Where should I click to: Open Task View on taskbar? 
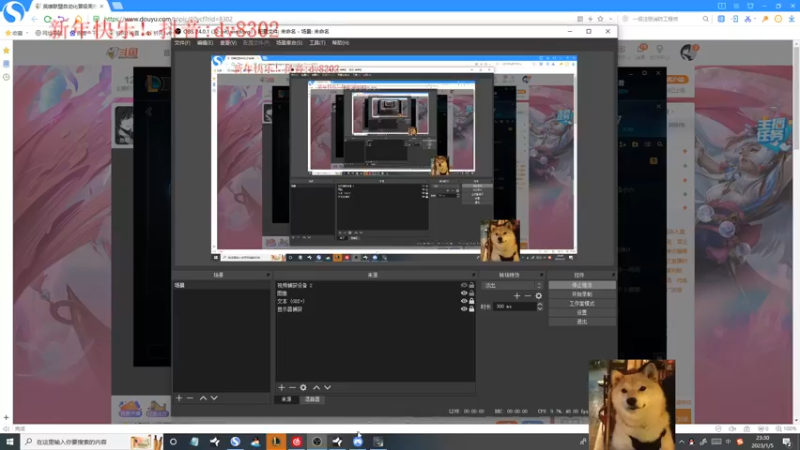173,441
